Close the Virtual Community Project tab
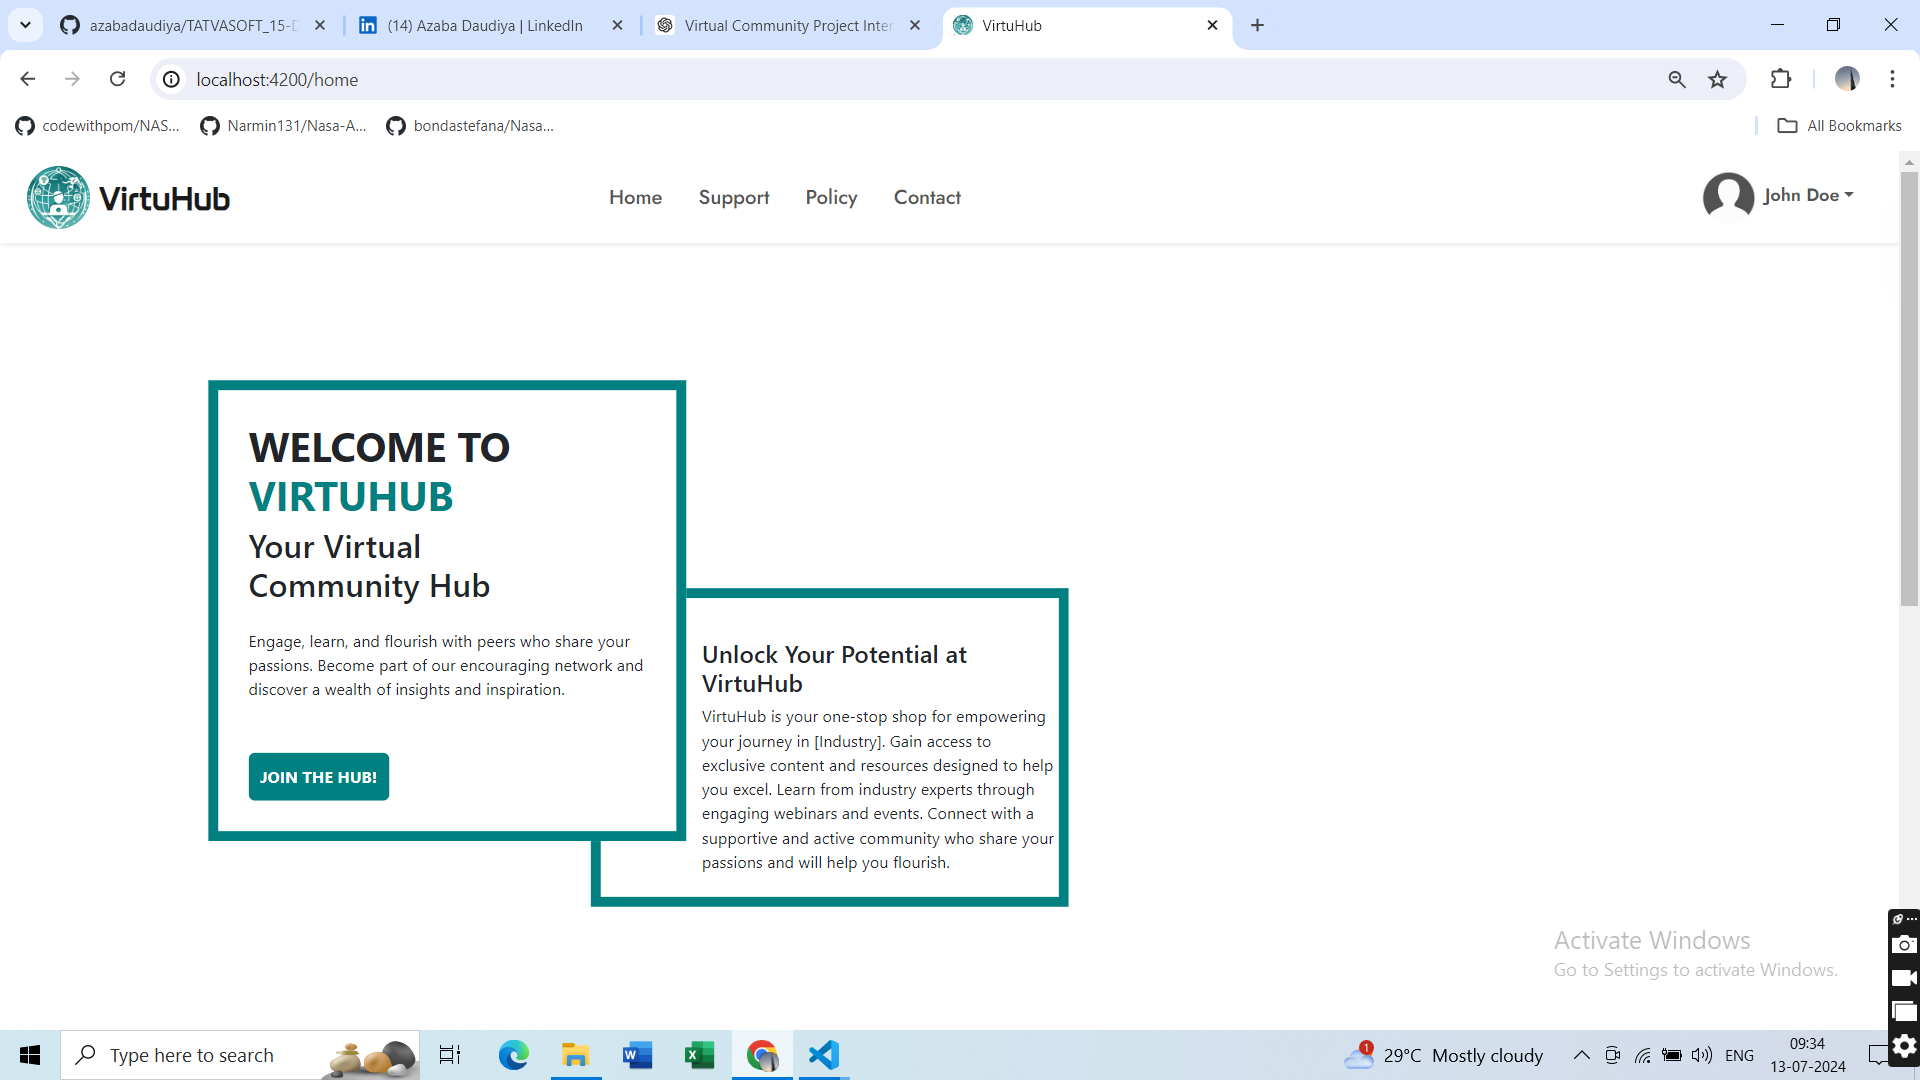This screenshot has height=1080, width=1920. coord(915,25)
